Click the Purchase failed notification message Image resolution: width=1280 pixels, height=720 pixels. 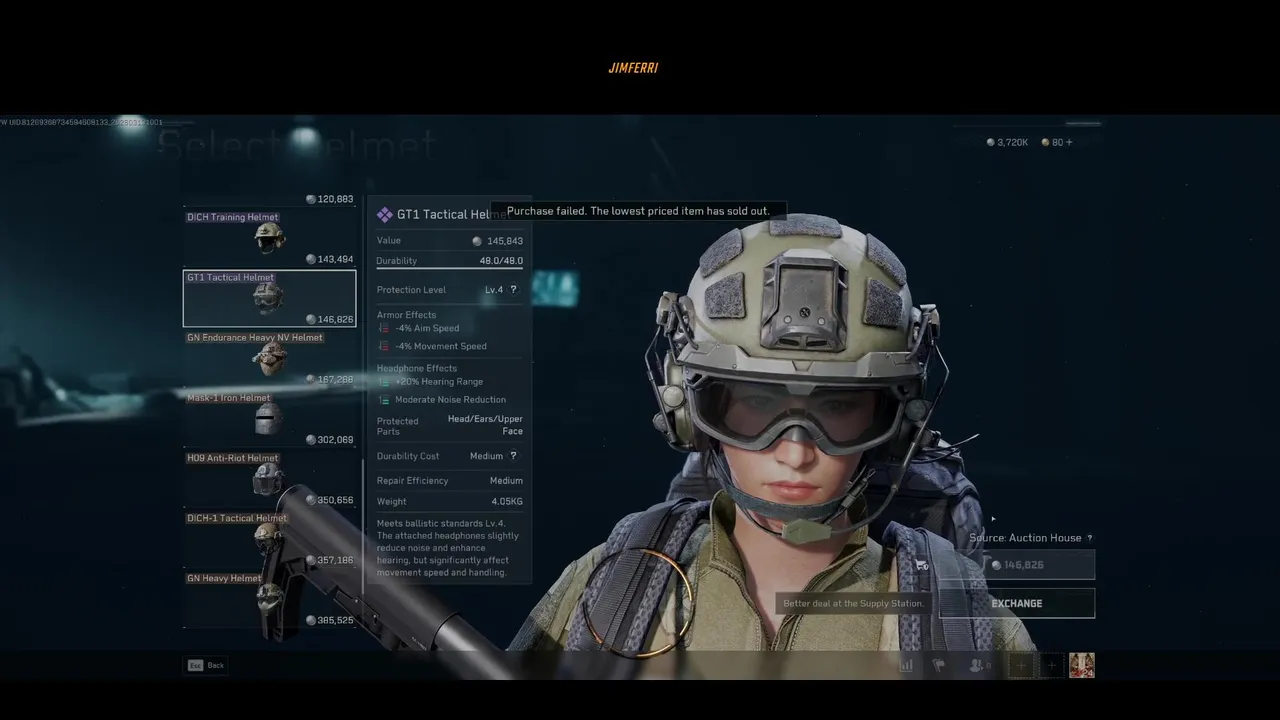tap(638, 211)
